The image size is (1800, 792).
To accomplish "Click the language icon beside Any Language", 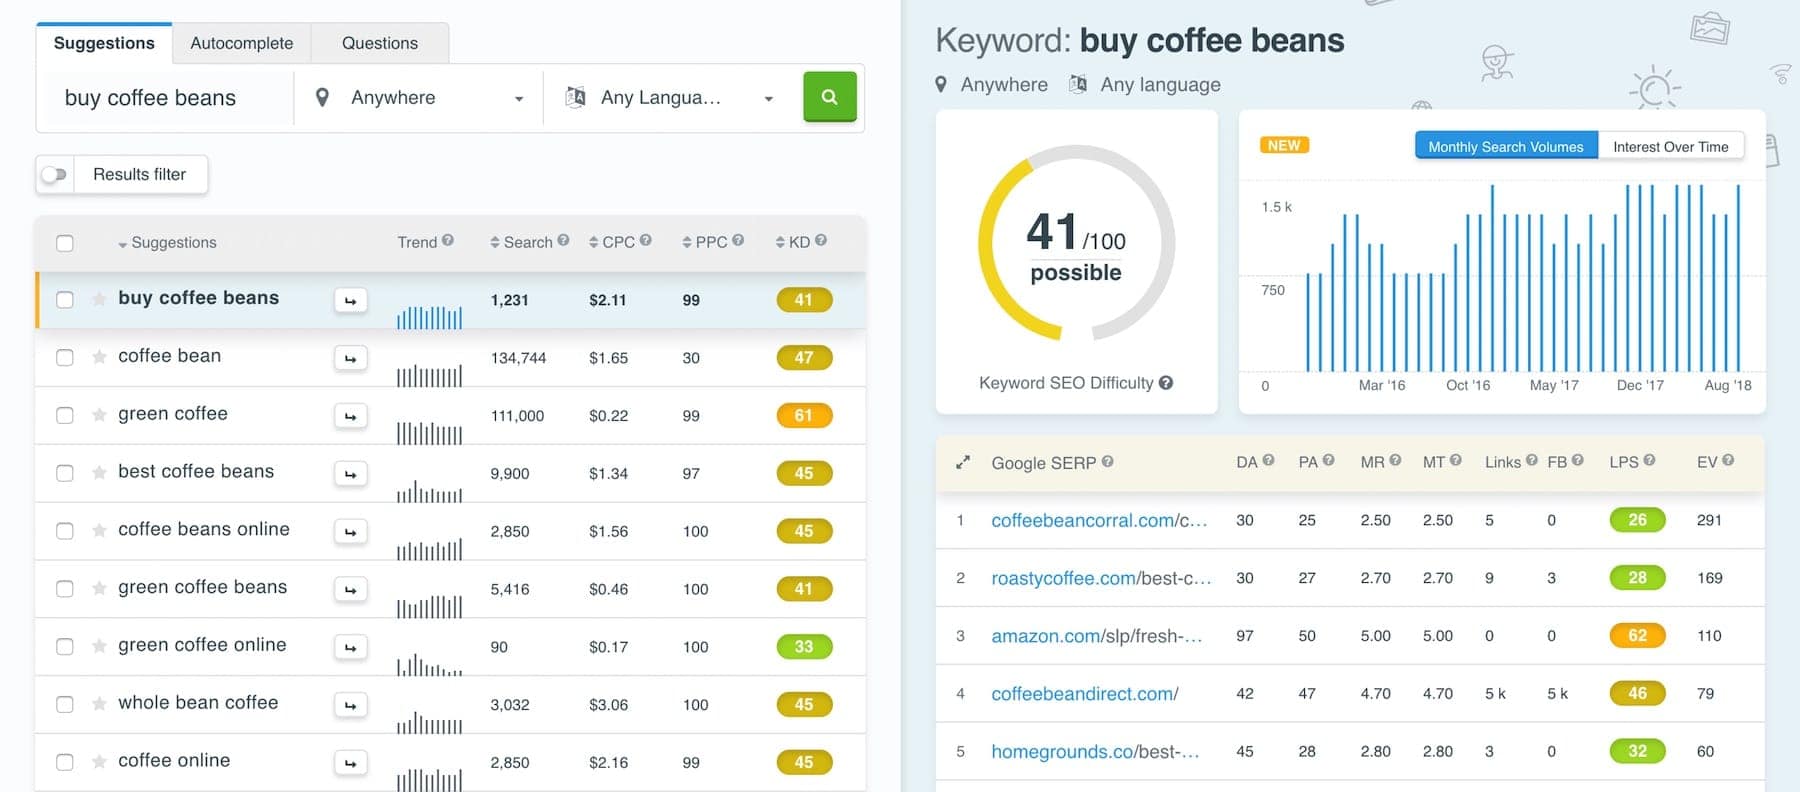I will (575, 97).
